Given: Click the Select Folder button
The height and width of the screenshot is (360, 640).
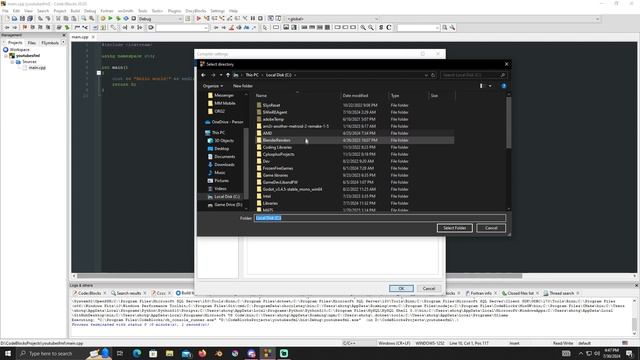Looking at the screenshot, I should tap(455, 228).
